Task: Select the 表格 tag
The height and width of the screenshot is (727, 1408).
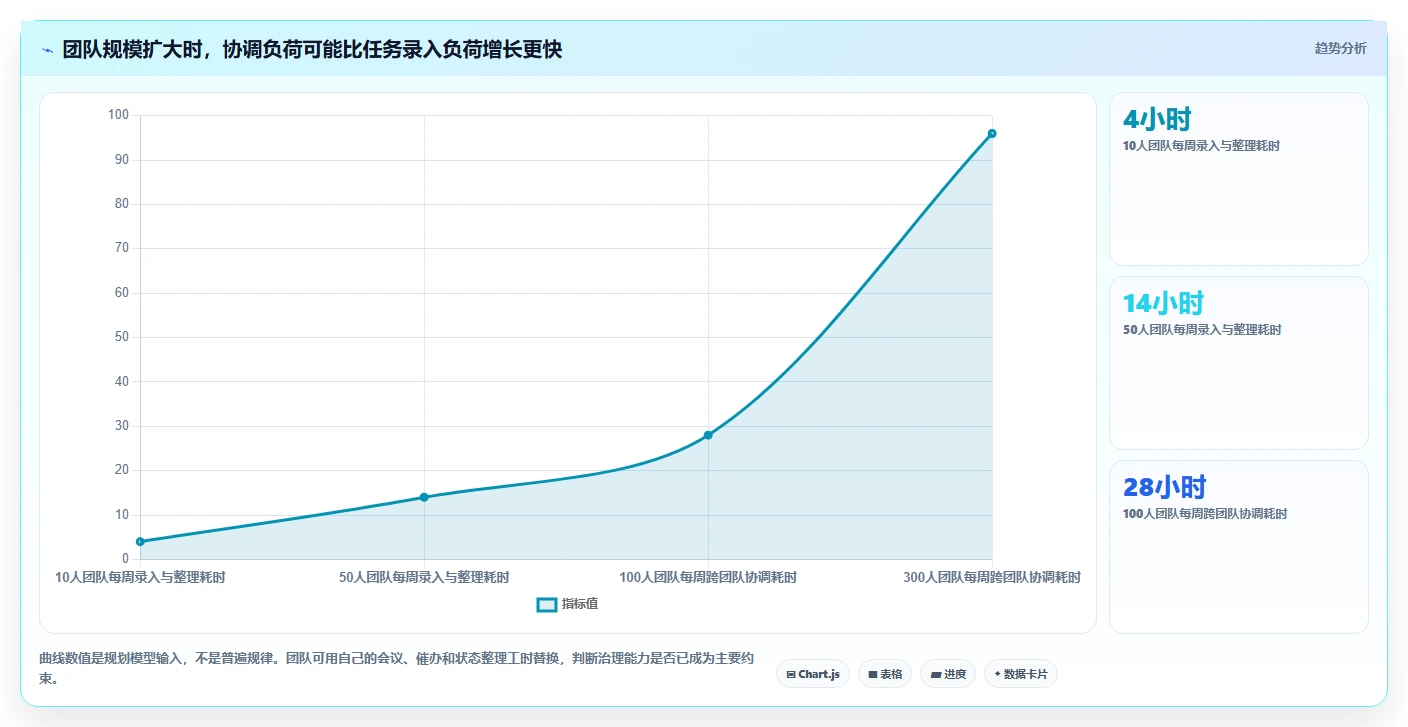Action: point(885,674)
